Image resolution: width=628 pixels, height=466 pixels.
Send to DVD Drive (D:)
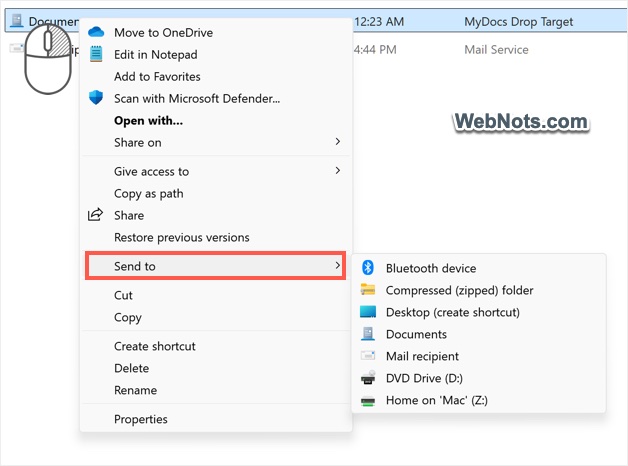point(479,378)
